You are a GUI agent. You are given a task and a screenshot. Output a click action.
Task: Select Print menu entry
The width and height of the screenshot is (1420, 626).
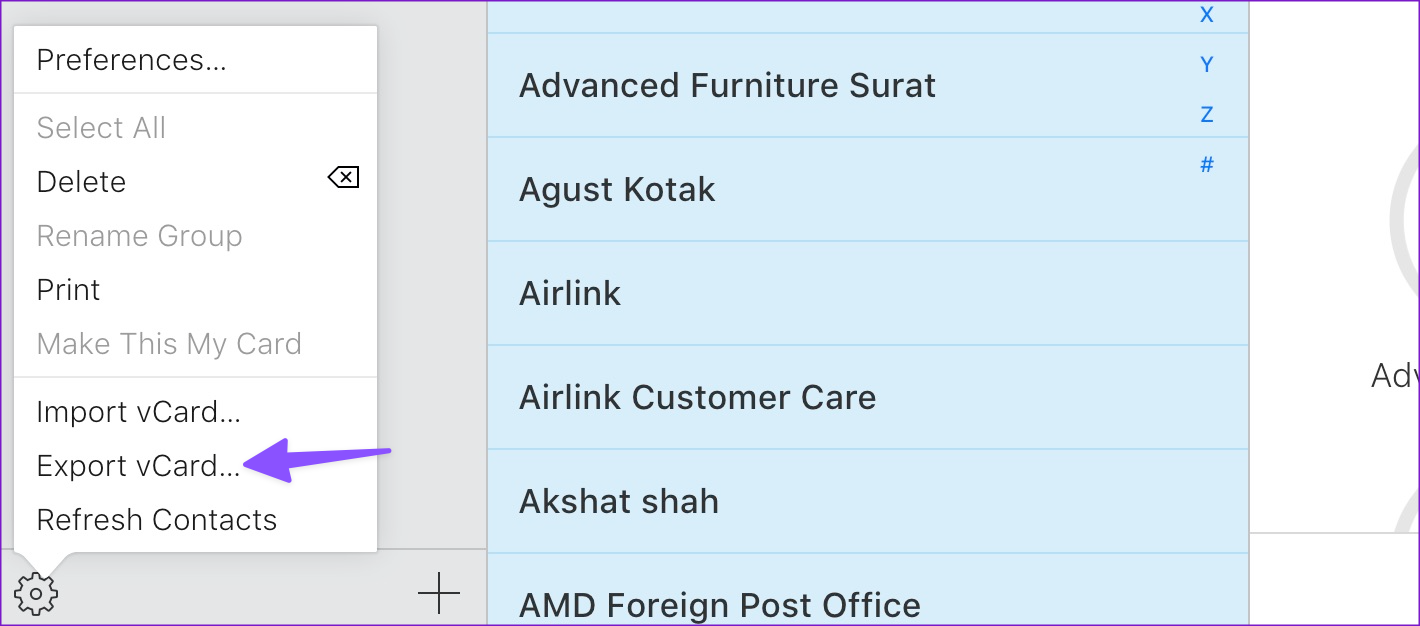coord(68,290)
